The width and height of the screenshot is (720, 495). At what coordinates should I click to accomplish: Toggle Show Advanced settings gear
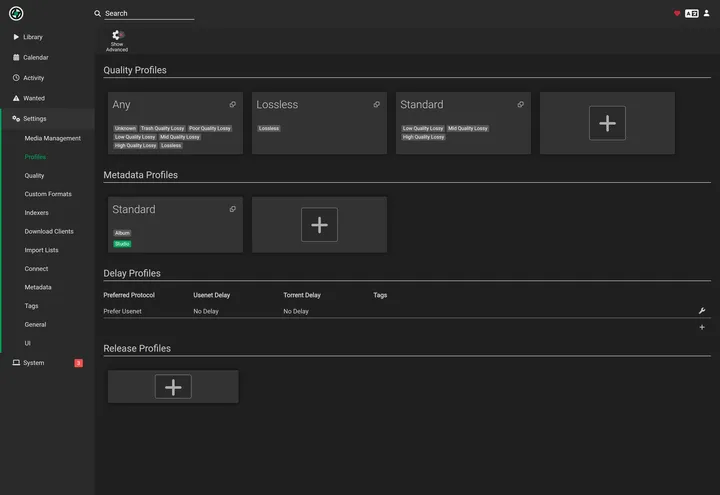pyautogui.click(x=117, y=41)
